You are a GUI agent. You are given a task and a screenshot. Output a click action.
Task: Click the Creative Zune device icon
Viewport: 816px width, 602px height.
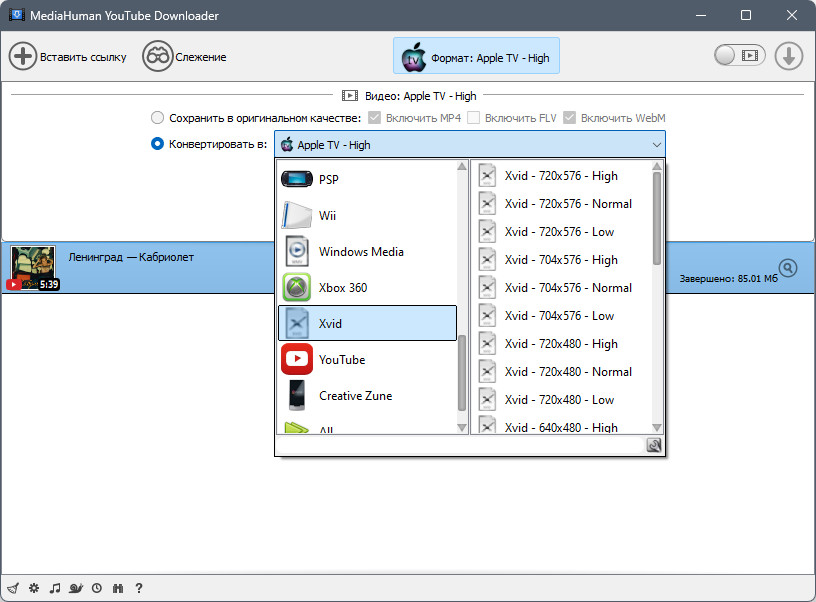(x=297, y=395)
